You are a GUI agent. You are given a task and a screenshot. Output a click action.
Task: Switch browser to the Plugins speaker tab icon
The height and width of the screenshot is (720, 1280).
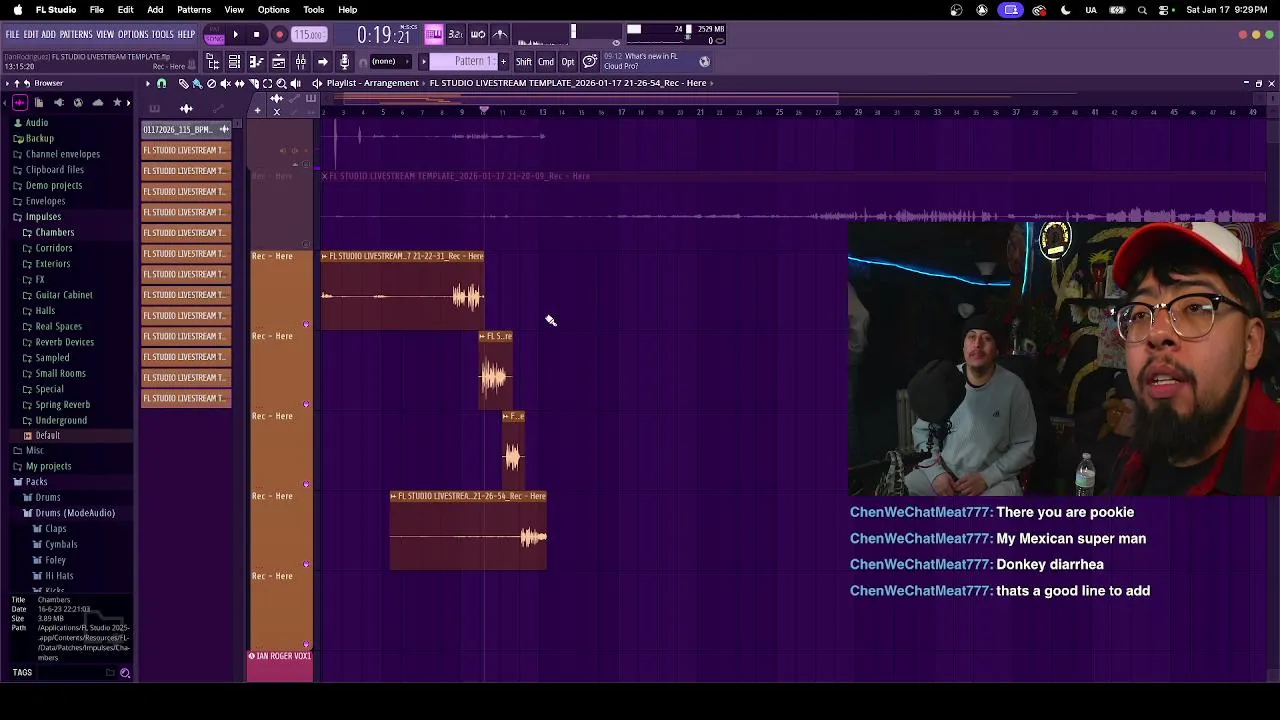pyautogui.click(x=58, y=103)
